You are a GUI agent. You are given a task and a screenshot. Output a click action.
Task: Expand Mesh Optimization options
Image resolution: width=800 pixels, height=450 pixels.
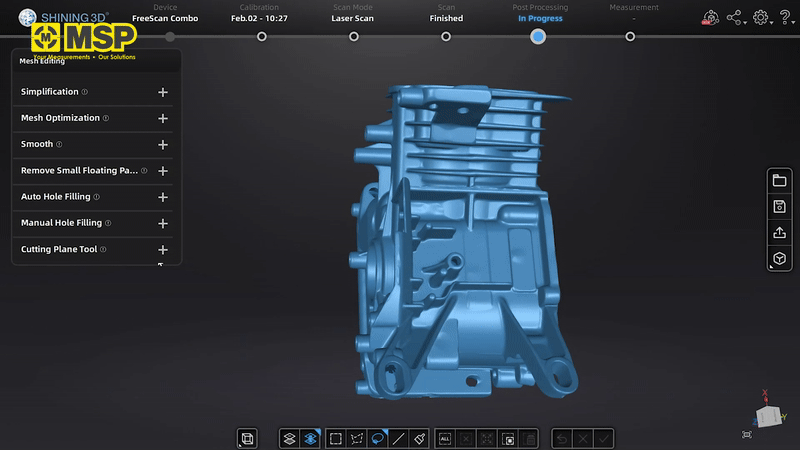(163, 118)
